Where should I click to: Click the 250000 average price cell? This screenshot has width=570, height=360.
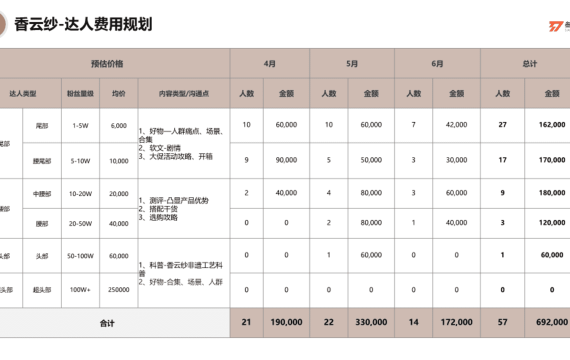coord(119,290)
